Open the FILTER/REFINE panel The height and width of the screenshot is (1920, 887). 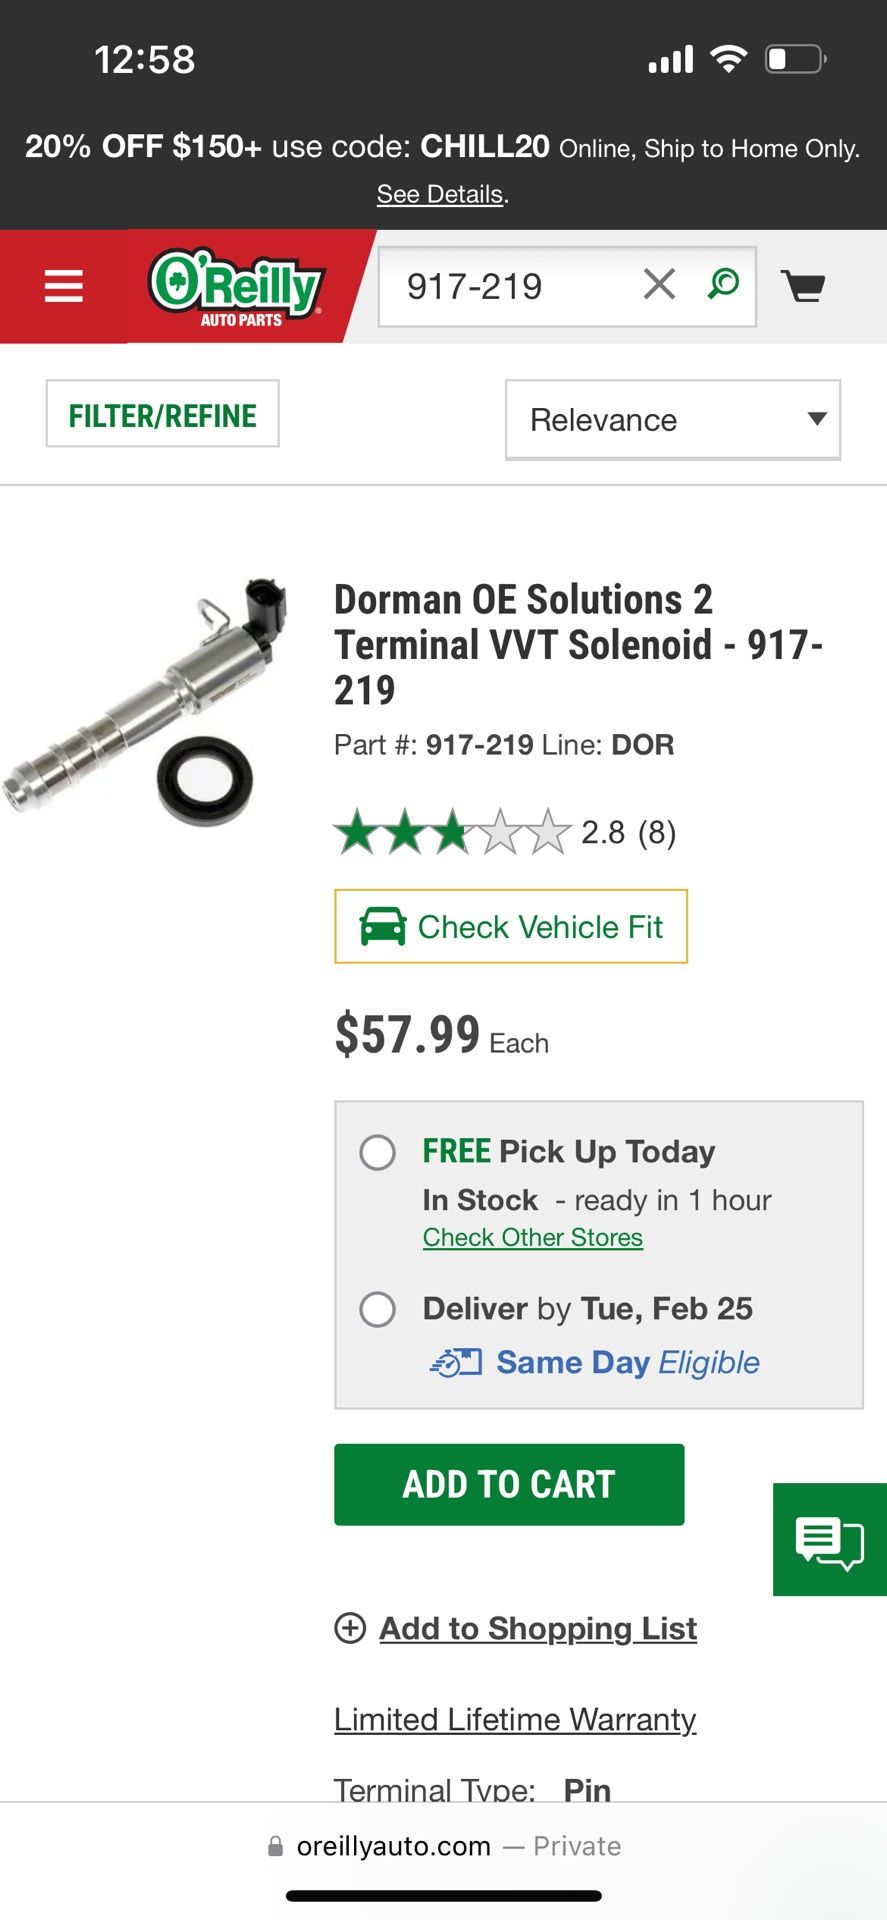(162, 414)
